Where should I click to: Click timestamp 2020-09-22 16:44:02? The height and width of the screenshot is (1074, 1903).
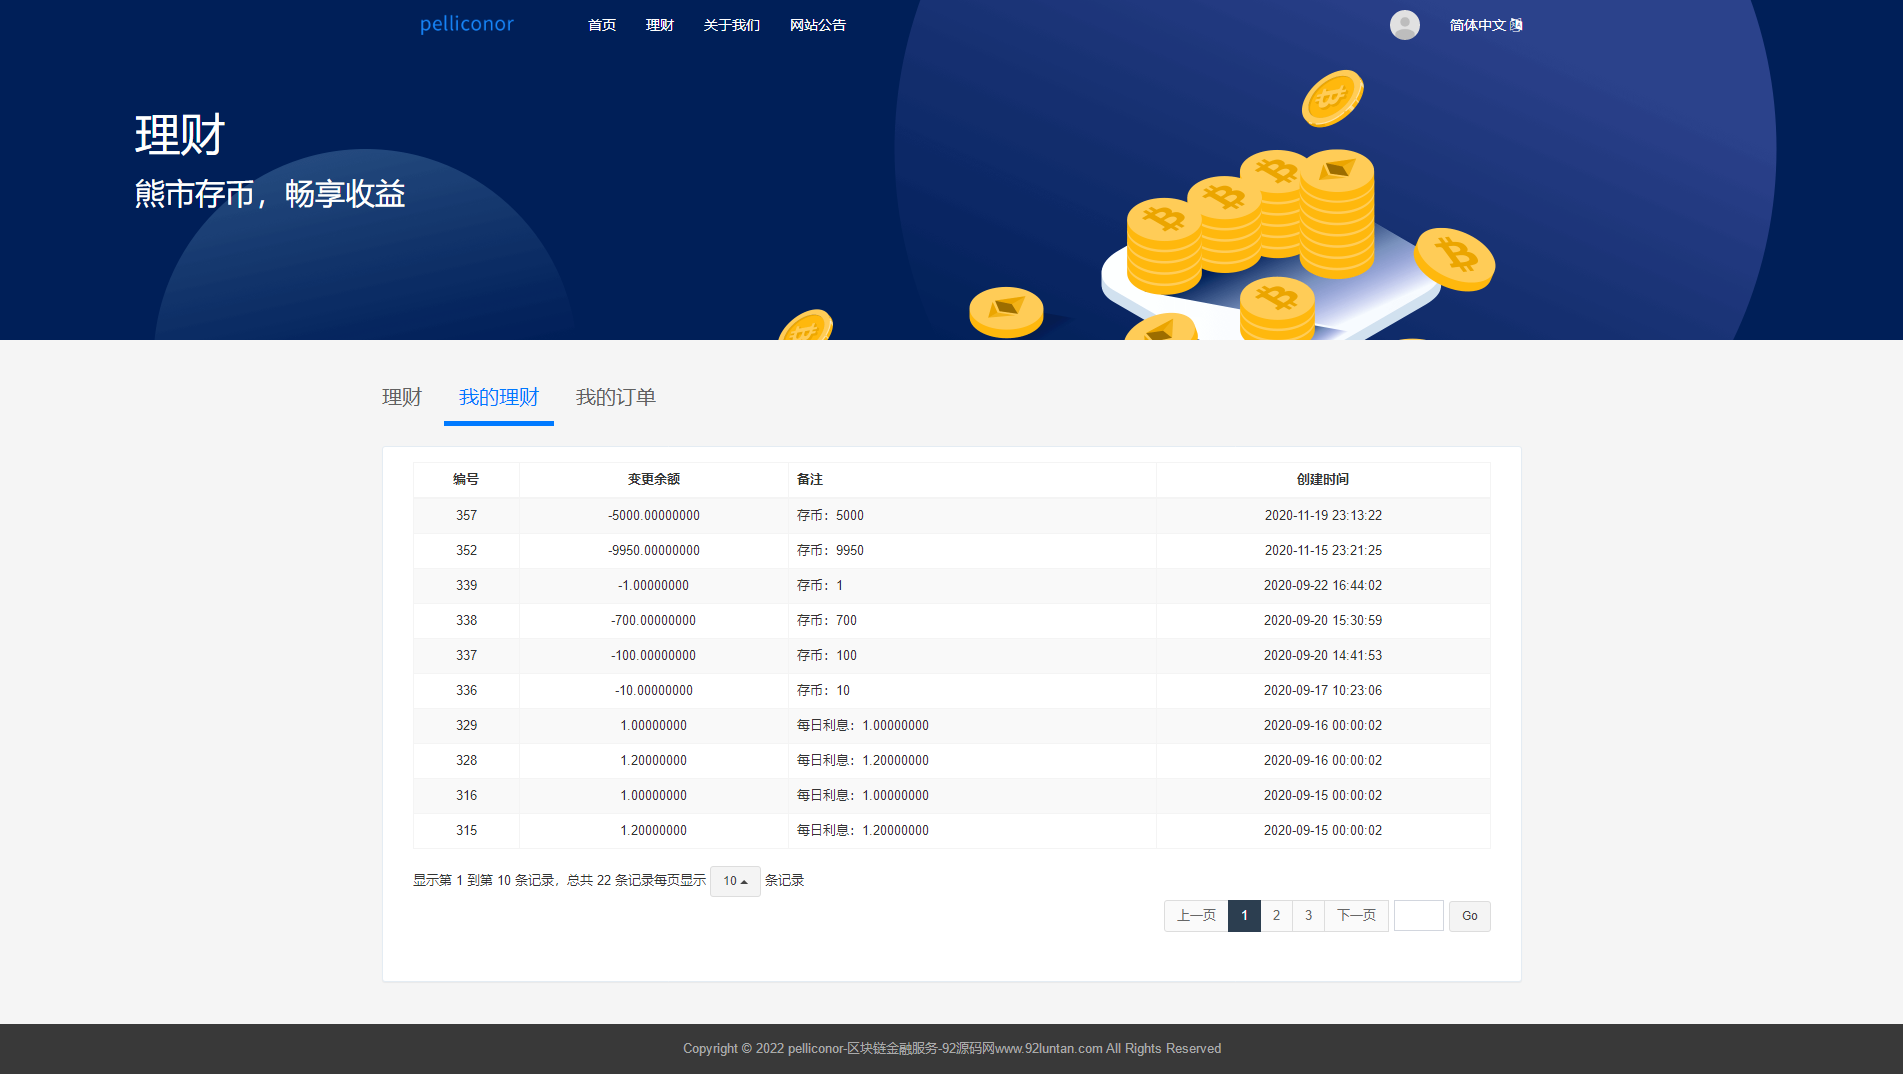1323,586
